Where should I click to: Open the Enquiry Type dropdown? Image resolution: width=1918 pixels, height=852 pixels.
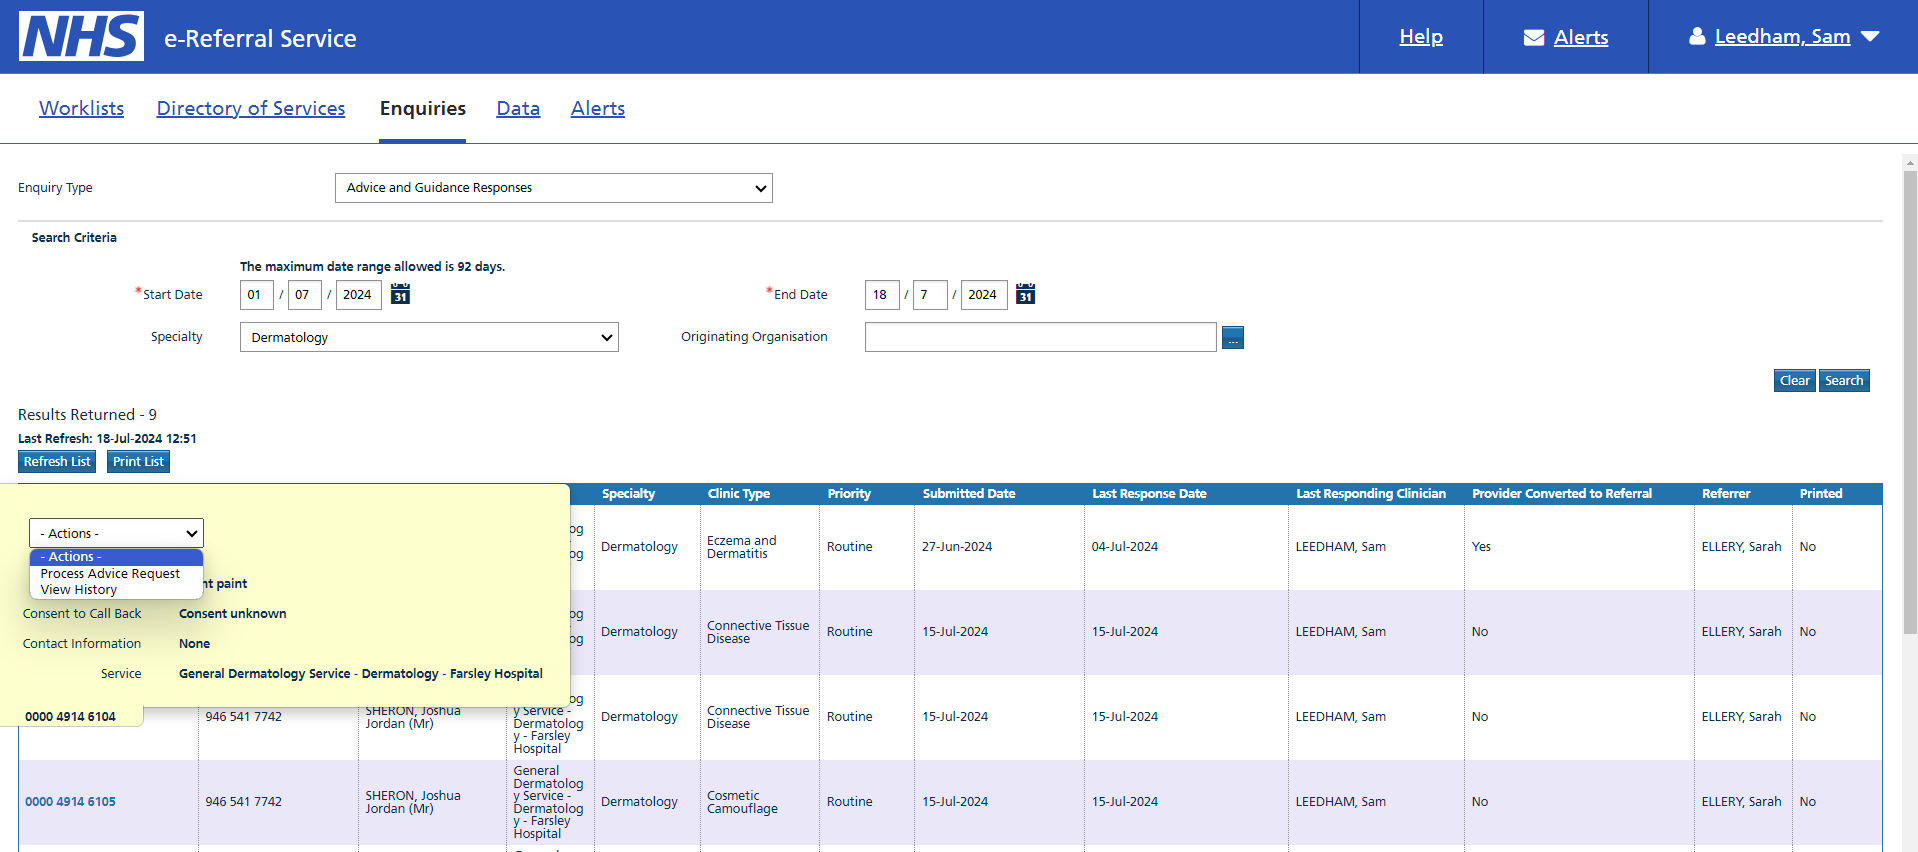pyautogui.click(x=553, y=188)
